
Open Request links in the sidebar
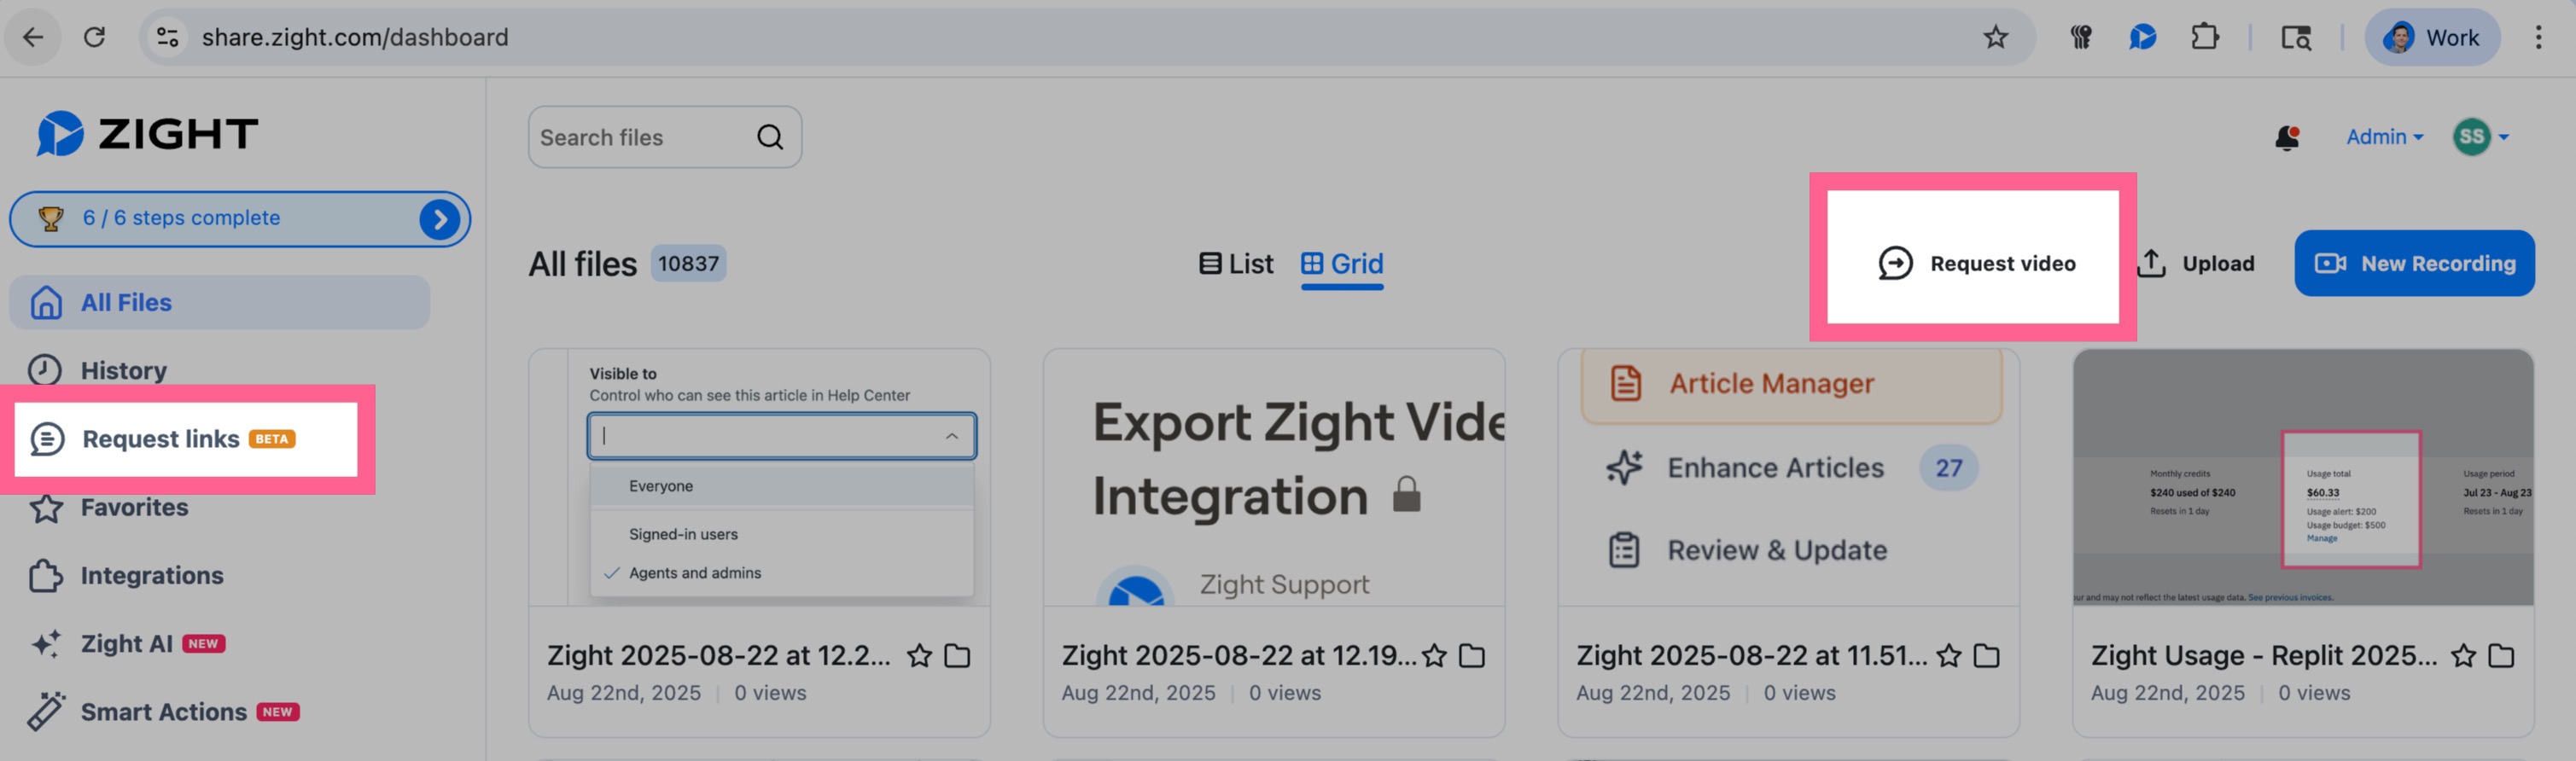pyautogui.click(x=160, y=439)
